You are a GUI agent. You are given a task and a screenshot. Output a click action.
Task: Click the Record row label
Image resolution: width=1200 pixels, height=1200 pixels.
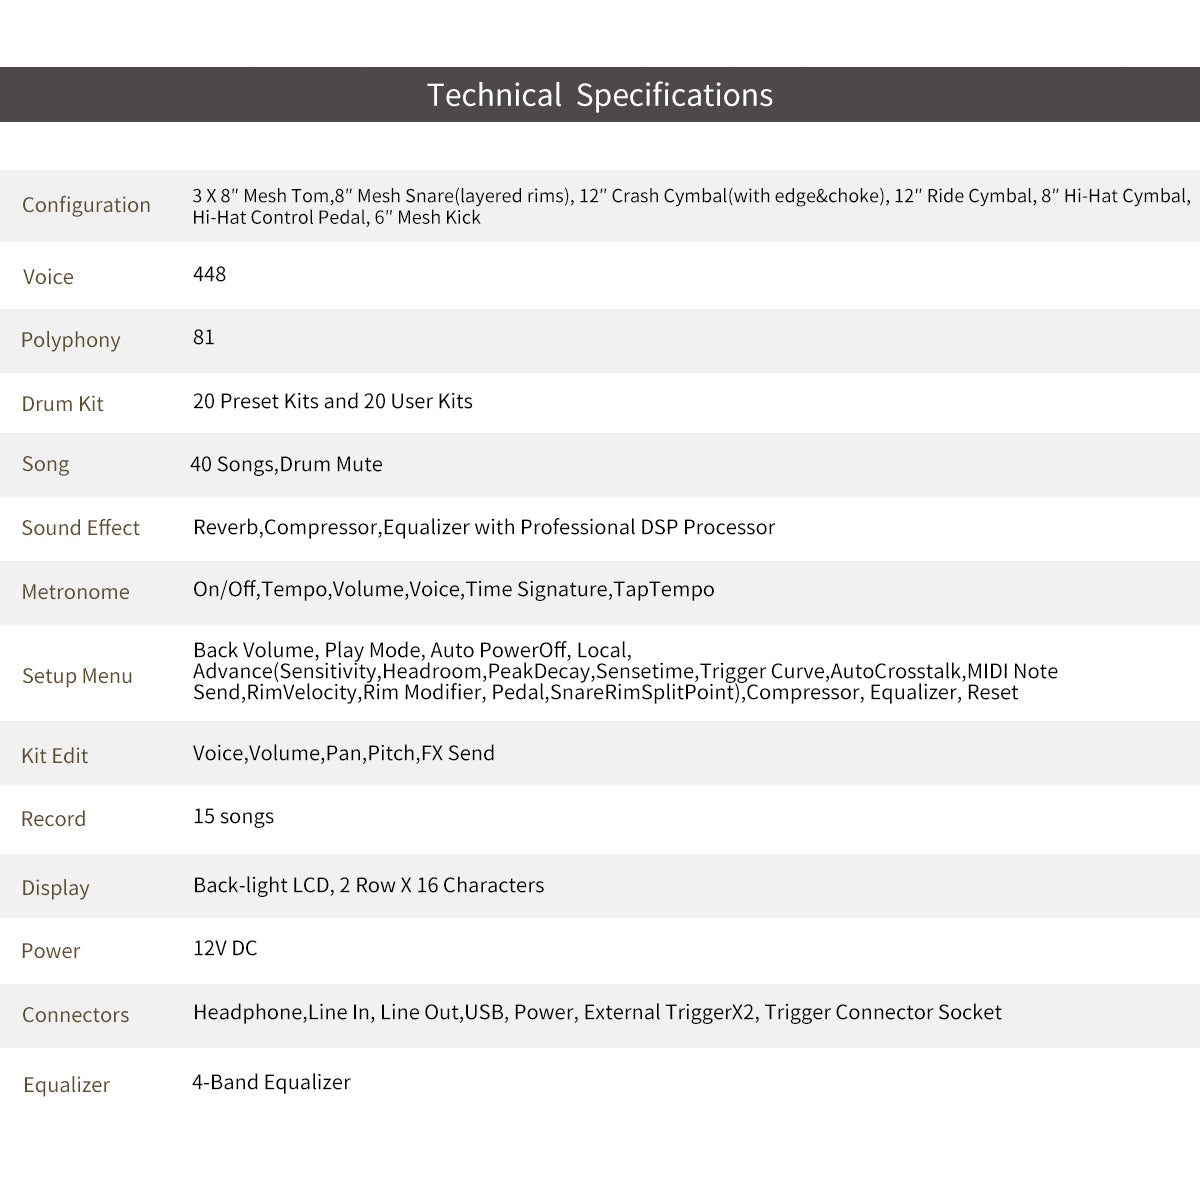click(x=53, y=819)
